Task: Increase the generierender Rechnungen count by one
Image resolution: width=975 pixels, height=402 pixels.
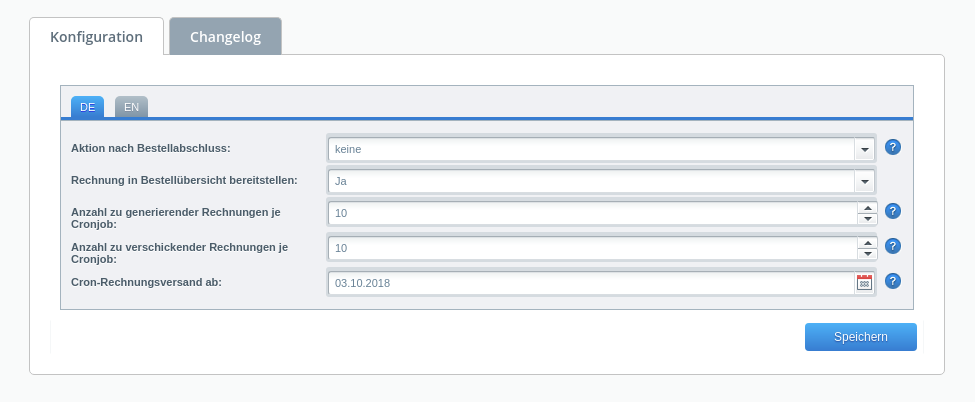Action: [x=867, y=208]
